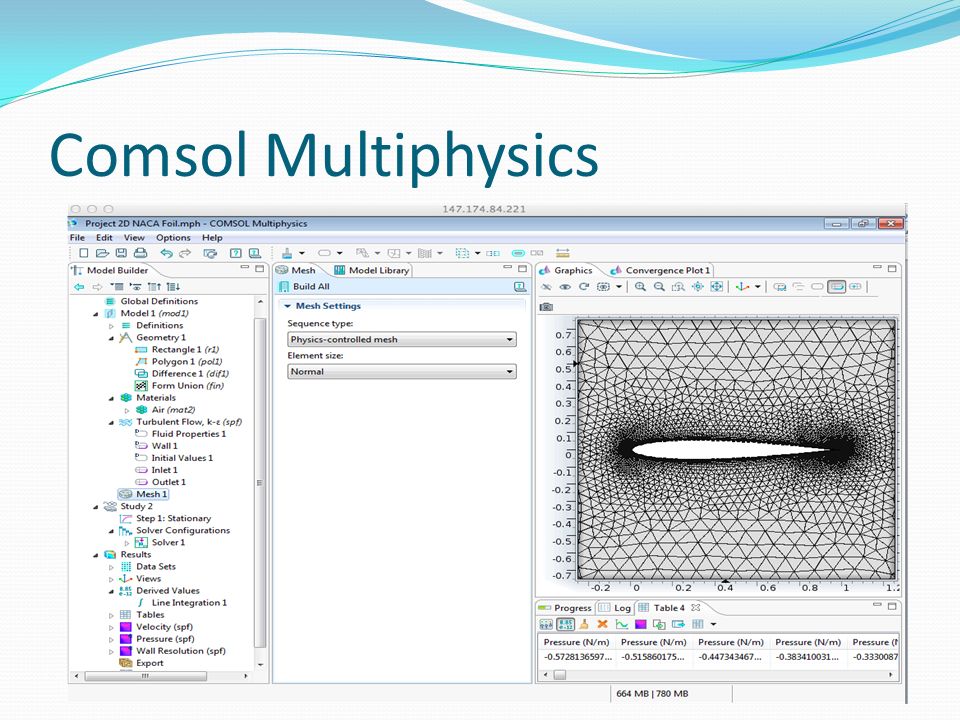Toggle the Show Selected eye icon
Viewport: 960px width, 720px height.
[x=565, y=287]
